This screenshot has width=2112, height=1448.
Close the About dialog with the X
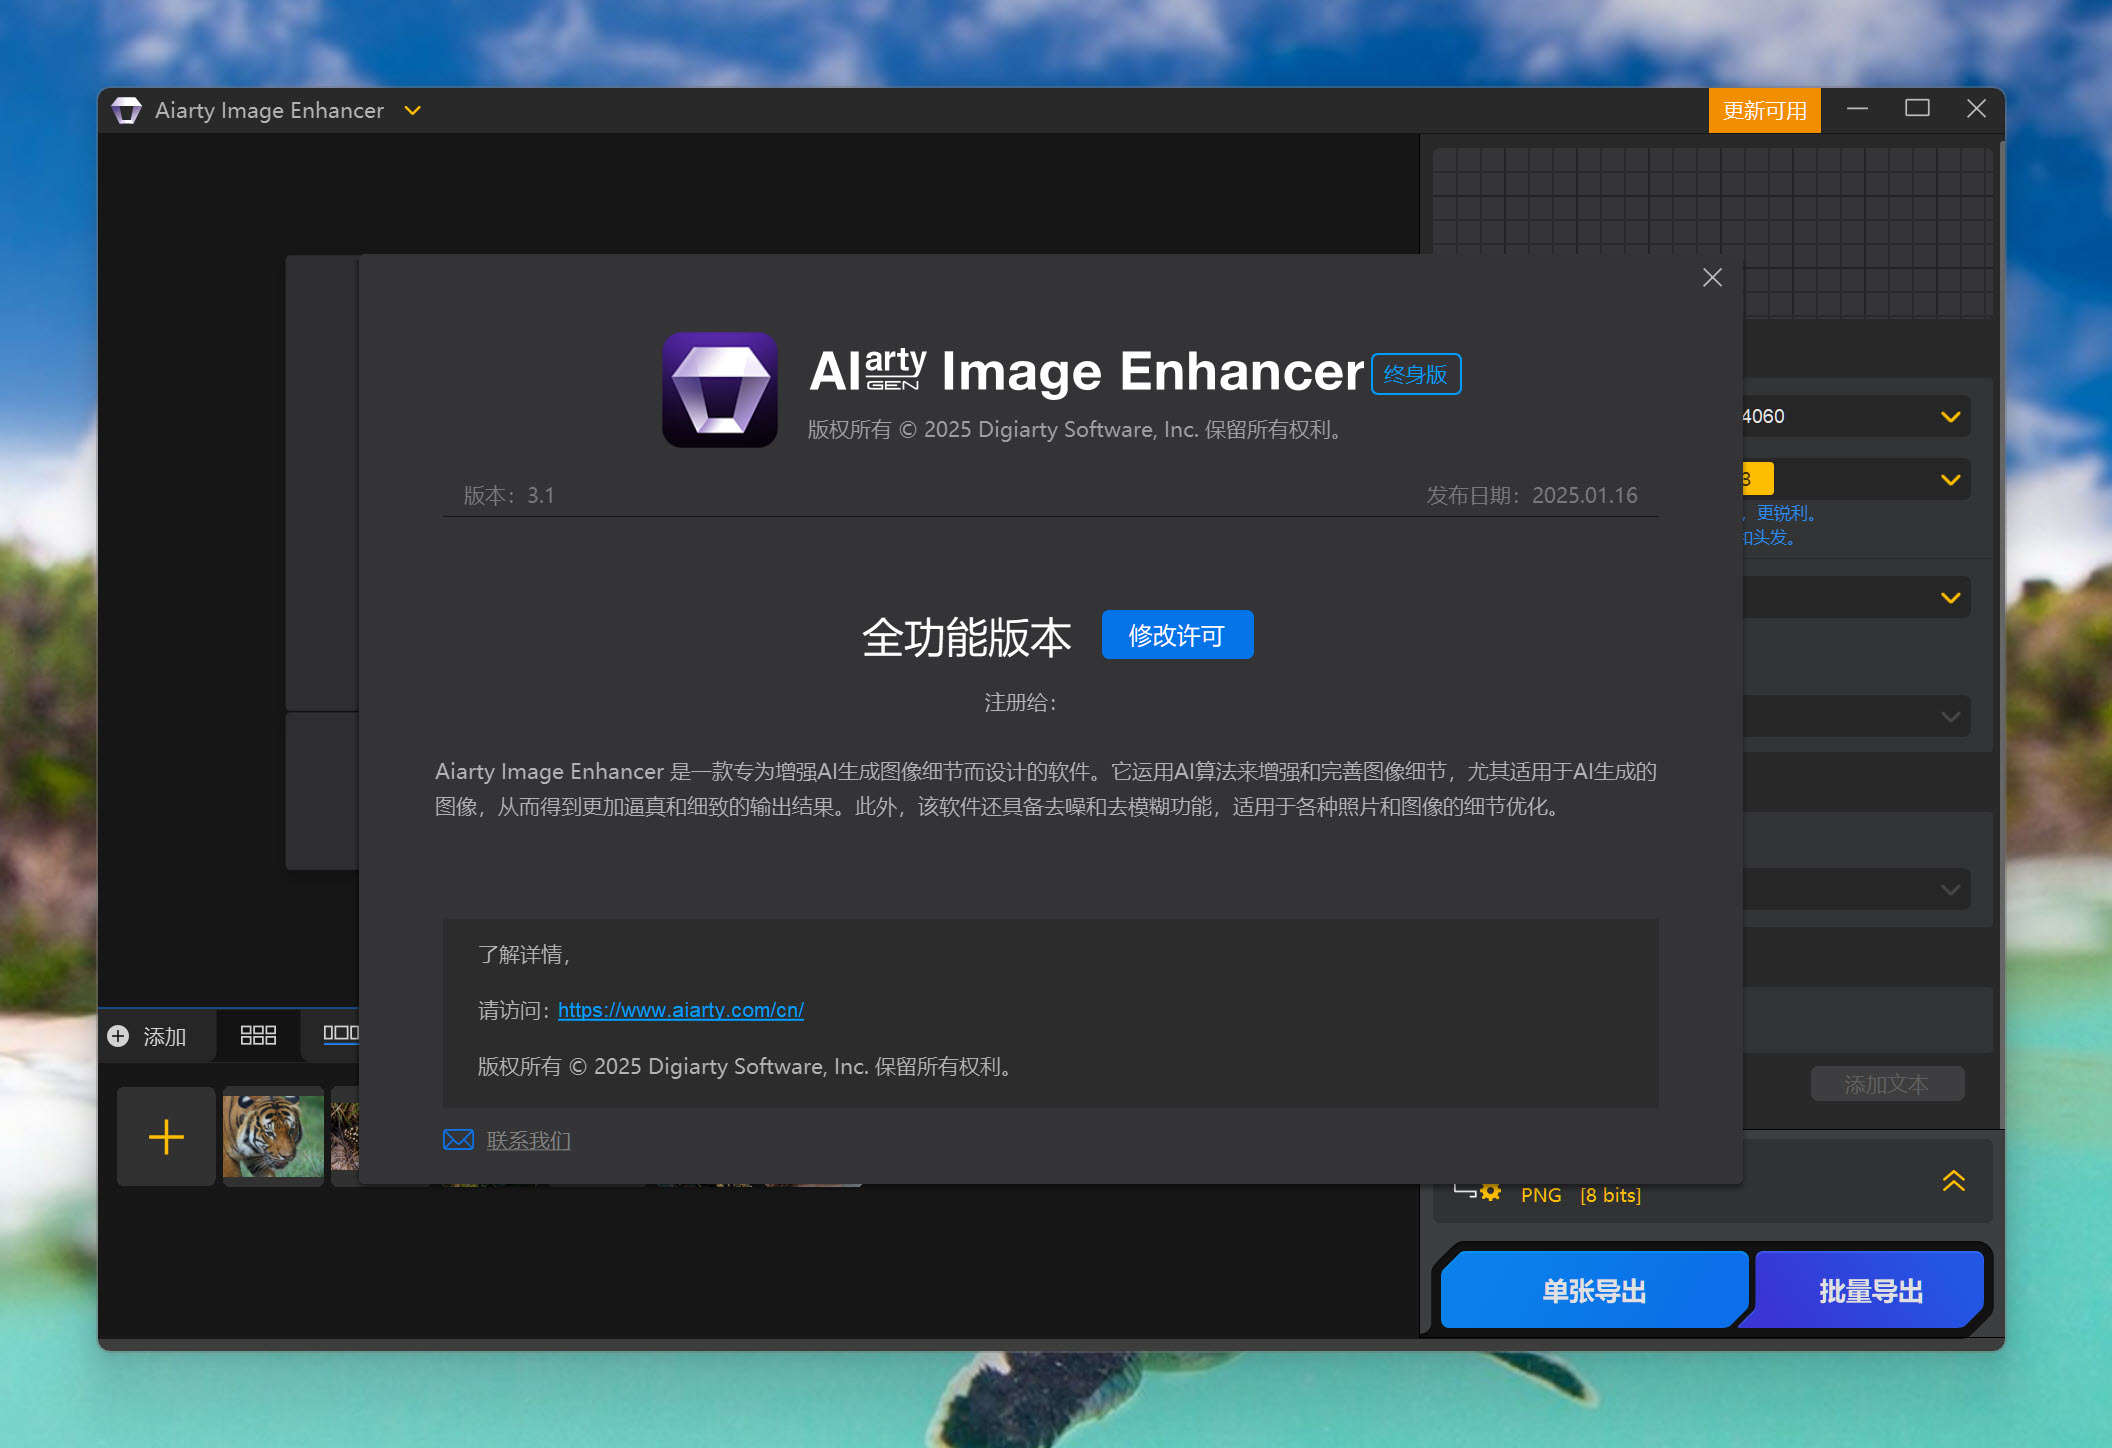[x=1712, y=278]
